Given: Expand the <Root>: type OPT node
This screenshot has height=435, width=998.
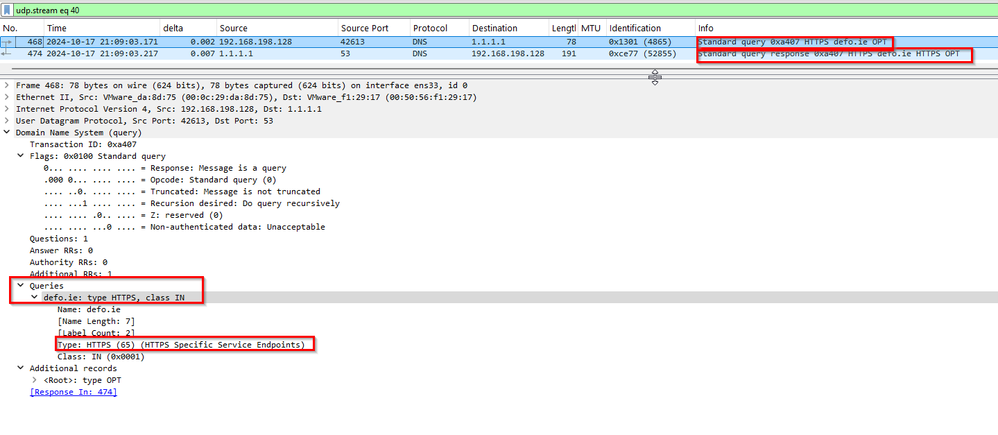Looking at the screenshot, I should (x=34, y=380).
